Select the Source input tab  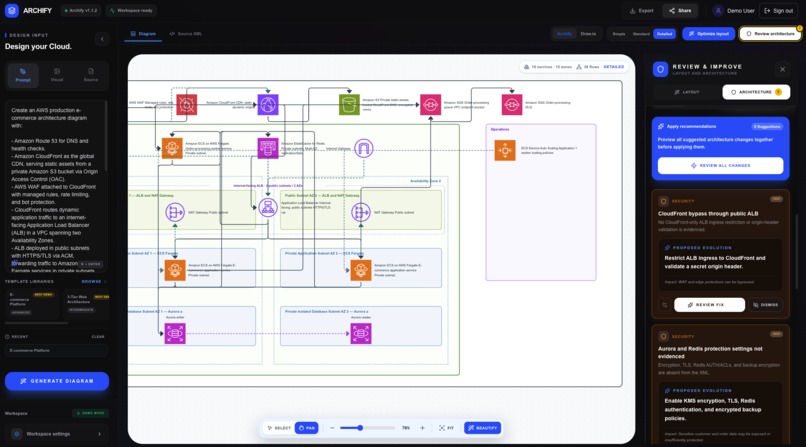click(x=90, y=75)
